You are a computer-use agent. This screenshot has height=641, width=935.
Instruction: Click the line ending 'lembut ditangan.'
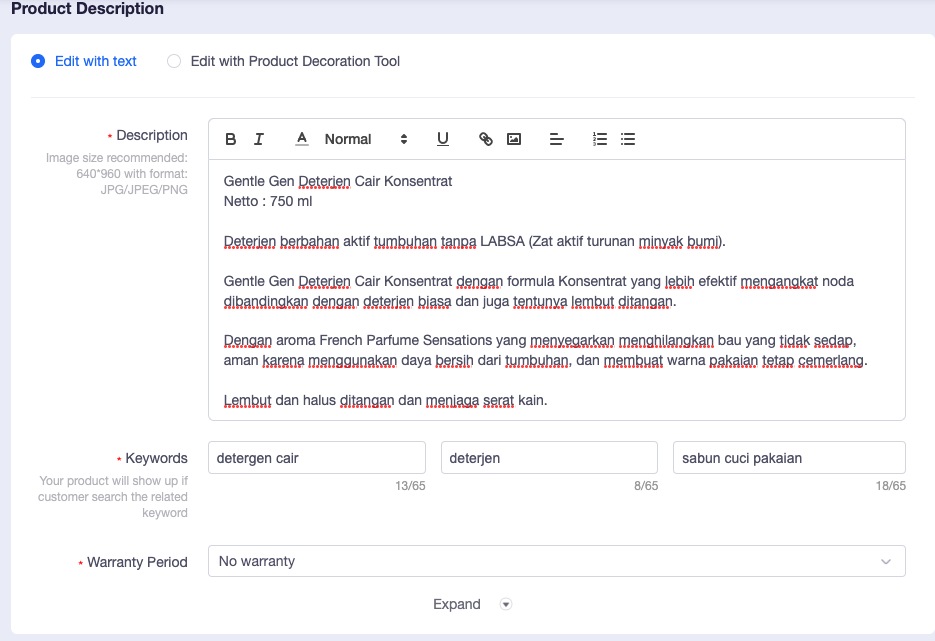[450, 302]
